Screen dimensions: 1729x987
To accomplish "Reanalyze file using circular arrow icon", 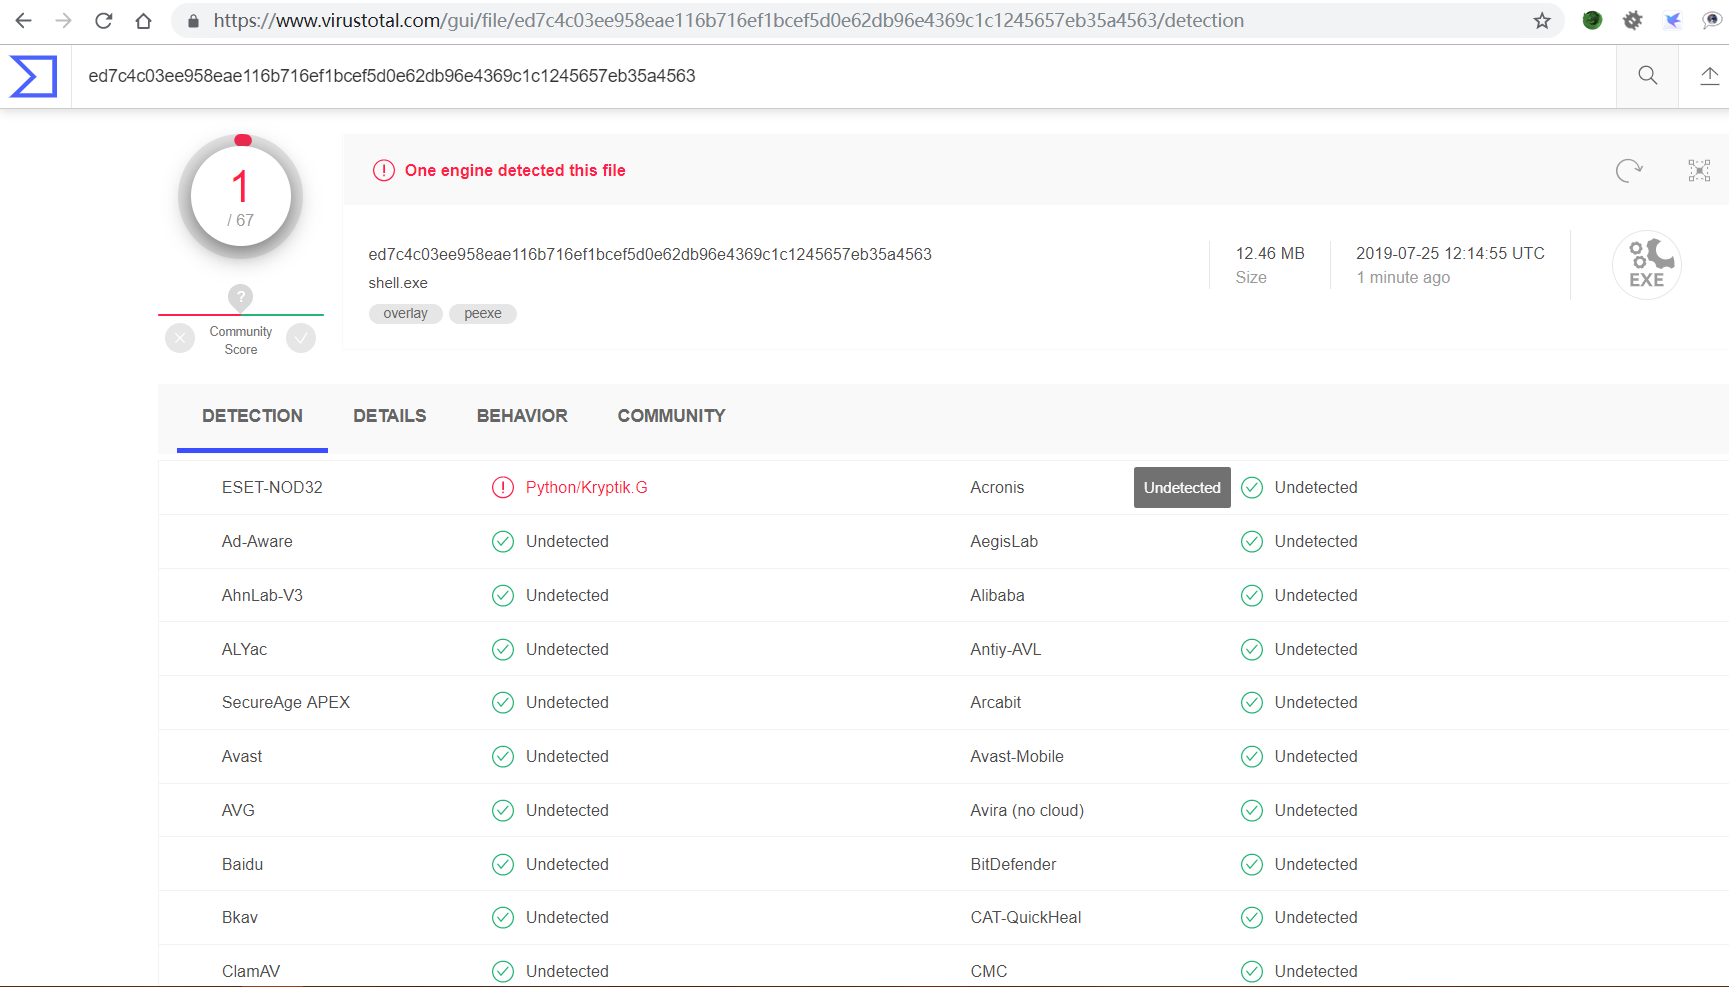I will tap(1629, 170).
